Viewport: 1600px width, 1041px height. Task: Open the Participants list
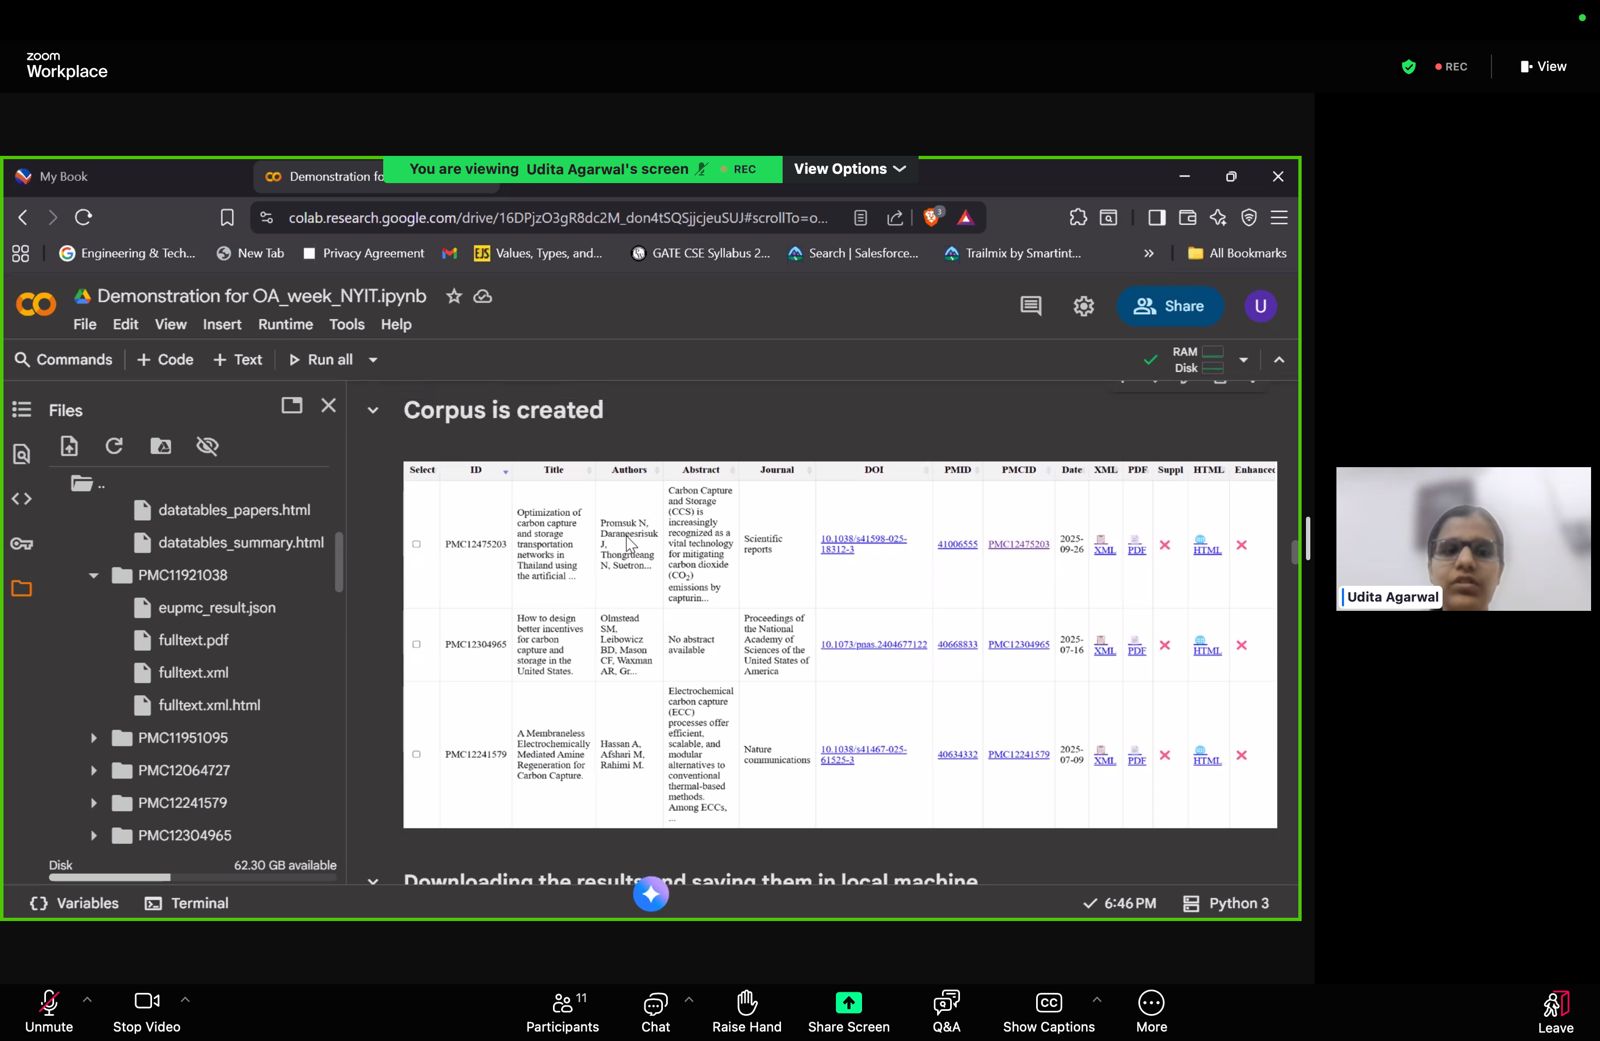point(562,1012)
